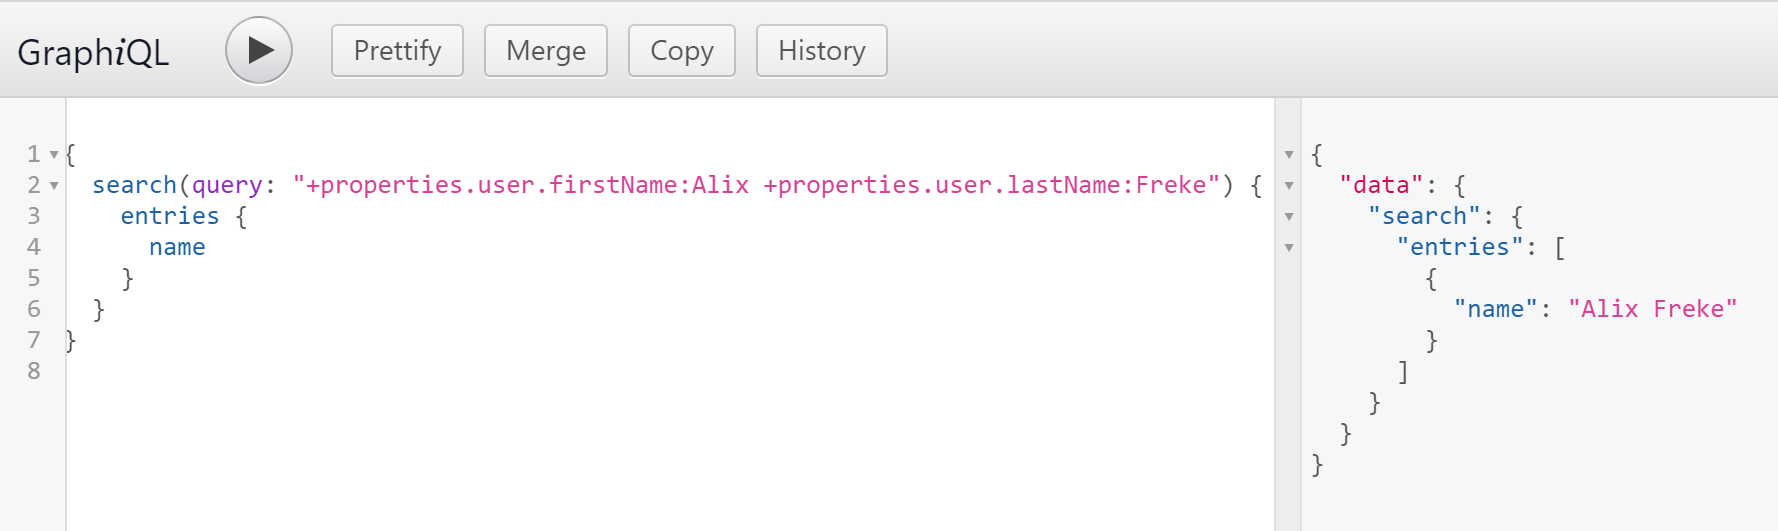Click the entries field in query editor
The width and height of the screenshot is (1778, 531).
click(x=169, y=216)
